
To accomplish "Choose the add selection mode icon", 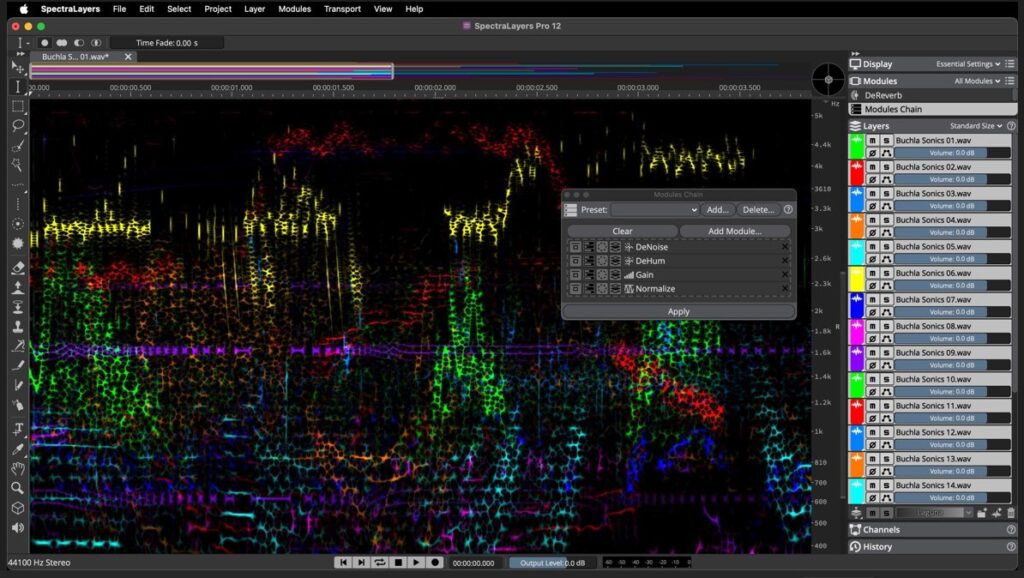I will (61, 42).
